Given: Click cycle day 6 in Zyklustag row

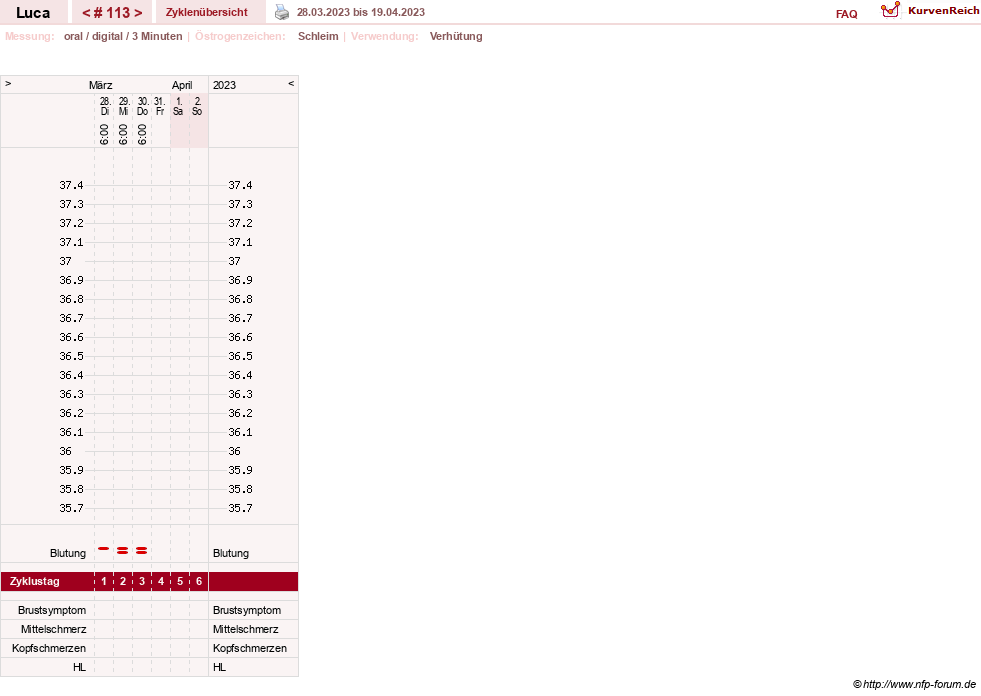Looking at the screenshot, I should (x=199, y=581).
